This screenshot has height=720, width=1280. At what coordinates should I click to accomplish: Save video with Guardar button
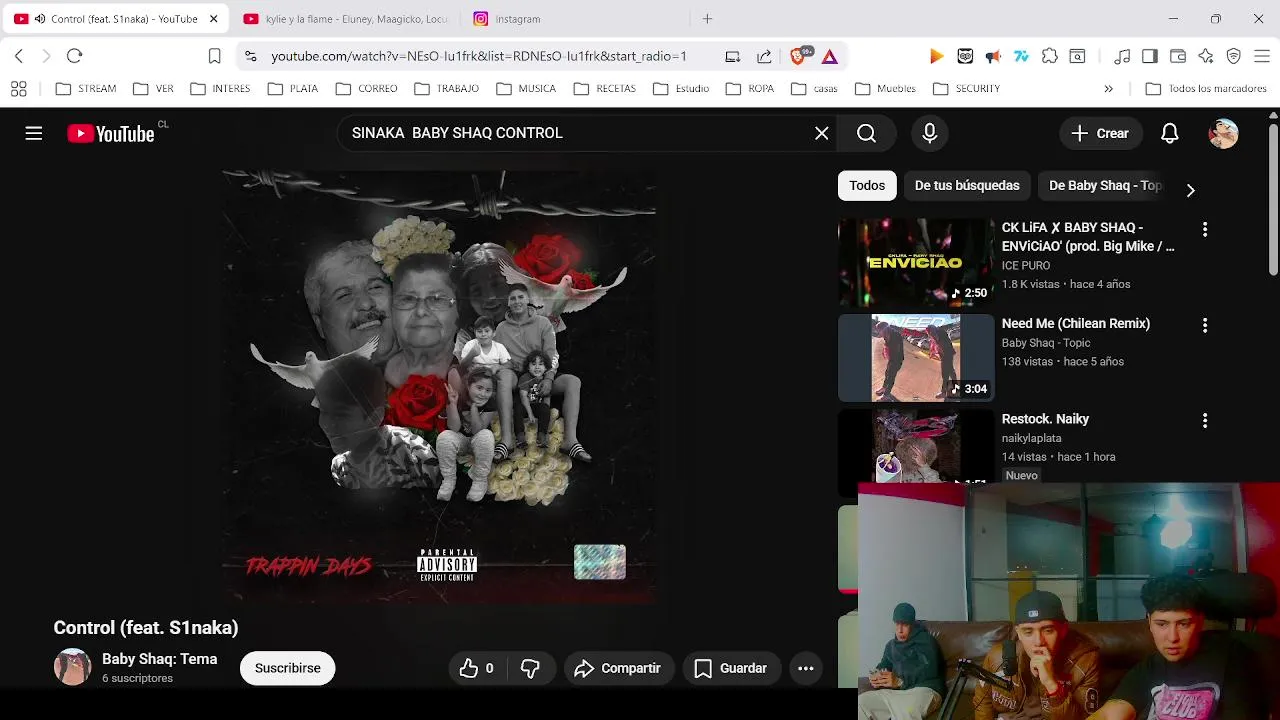click(x=731, y=668)
